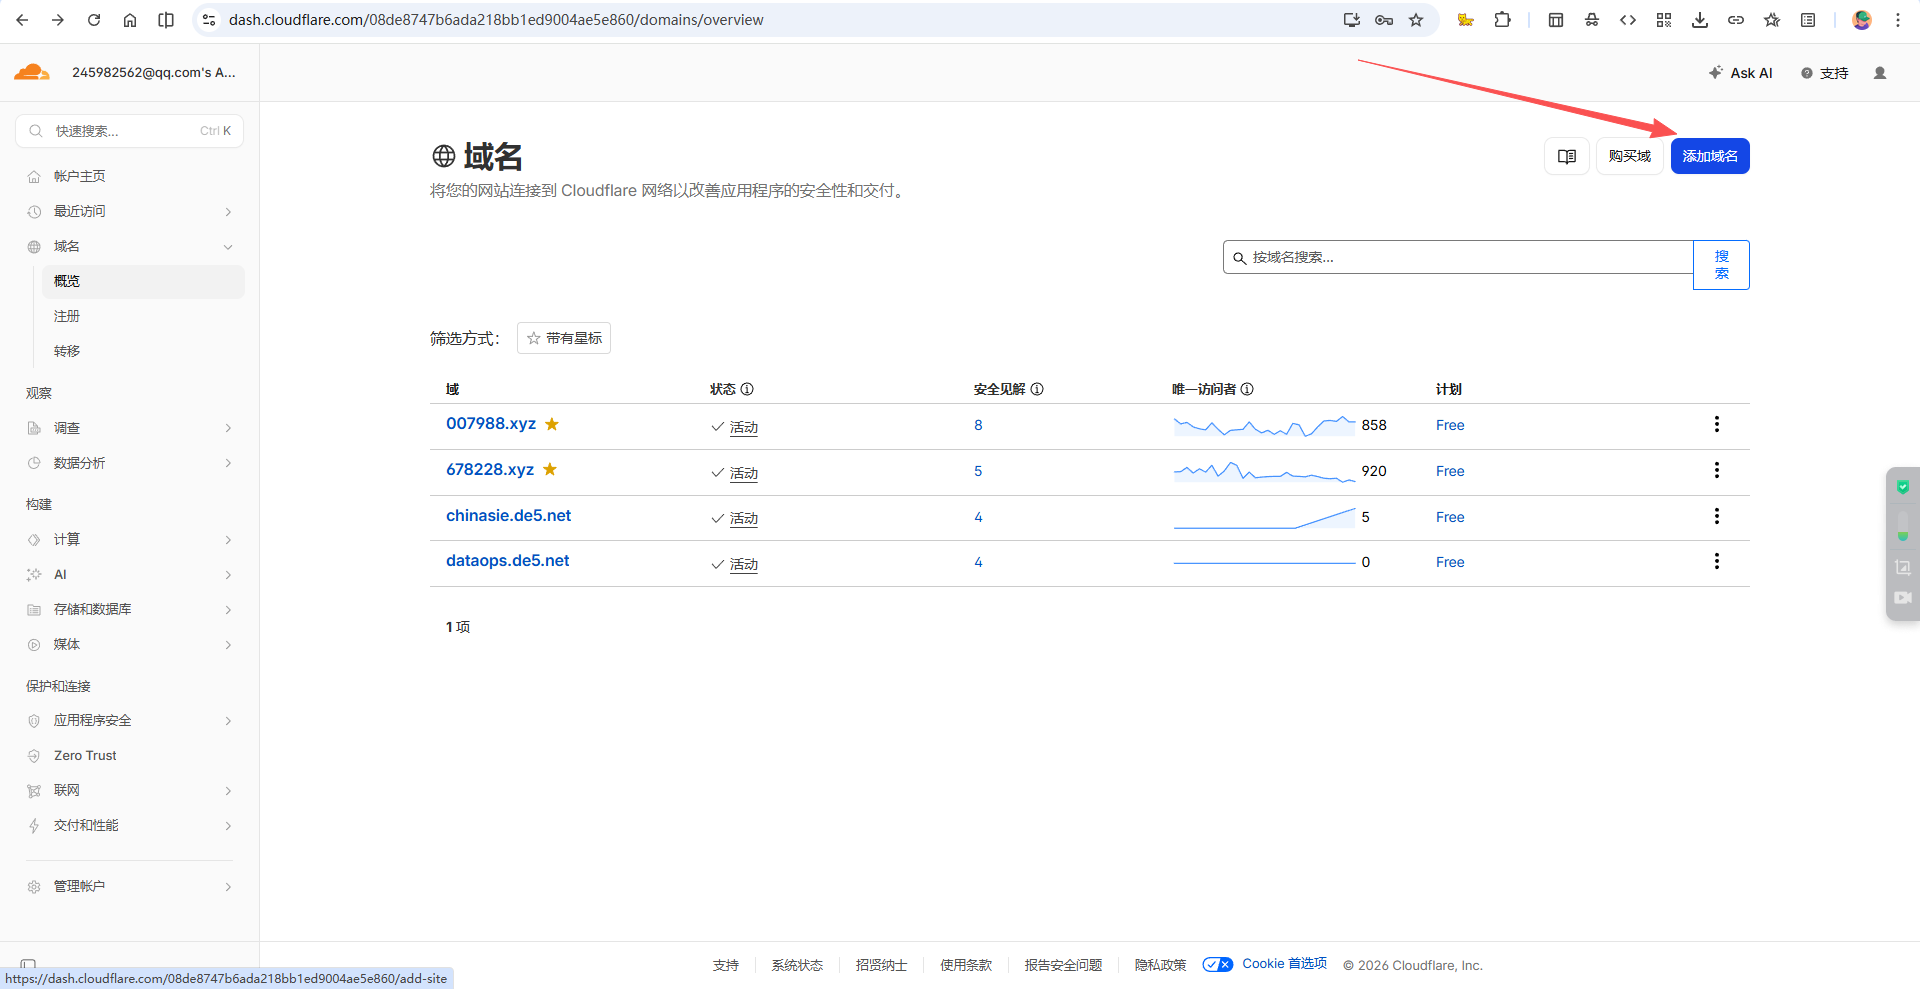This screenshot has width=1920, height=989.
Task: Go back in browser history
Action: click(22, 20)
